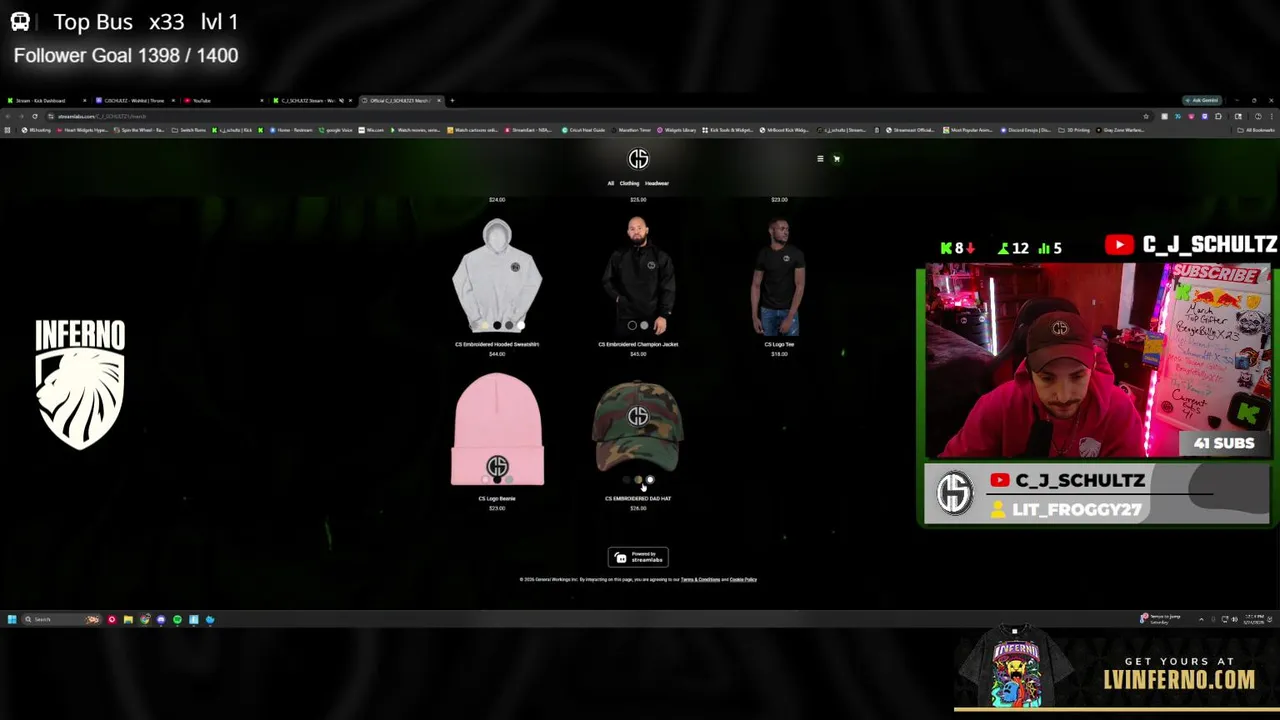Open the Gray Zone Warfare bookmark
Screen dimensions: 1280x720
(x=1121, y=130)
